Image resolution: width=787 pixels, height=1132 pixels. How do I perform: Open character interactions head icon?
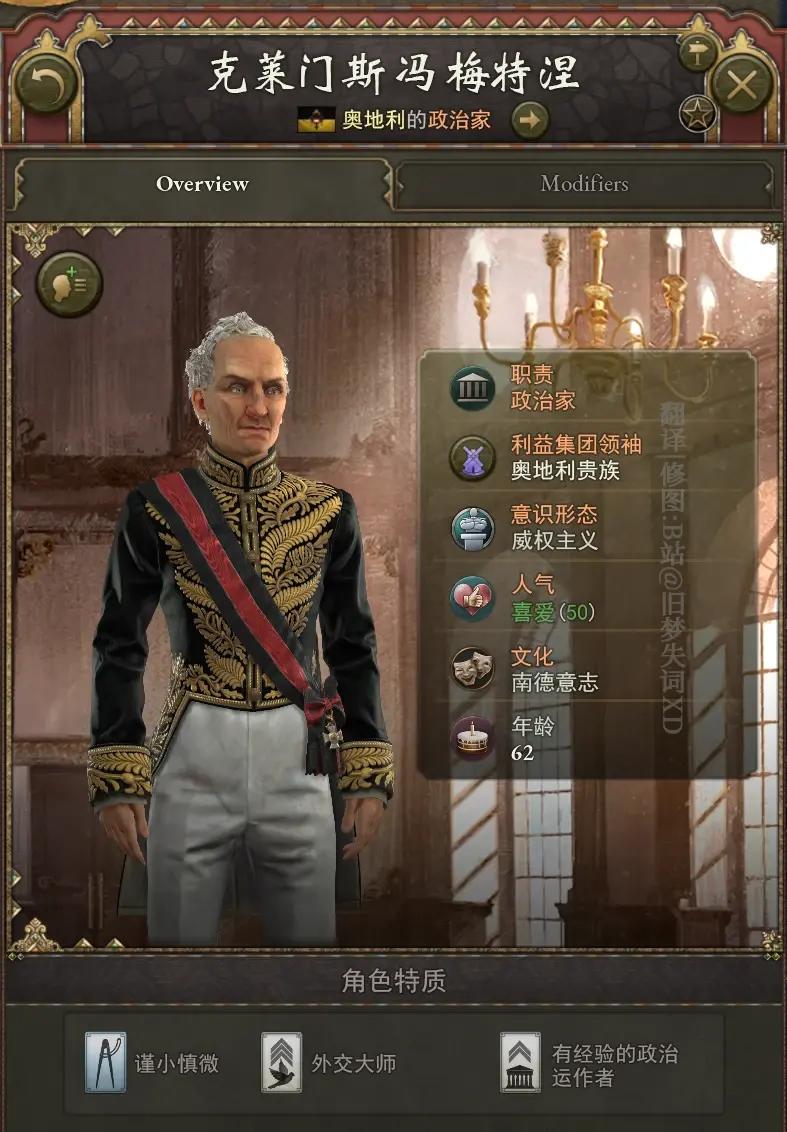[x=69, y=284]
